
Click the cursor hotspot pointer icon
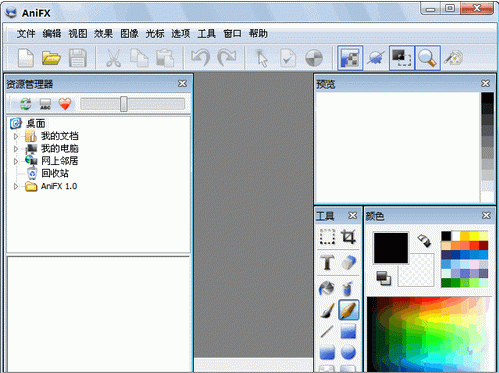pos(262,58)
